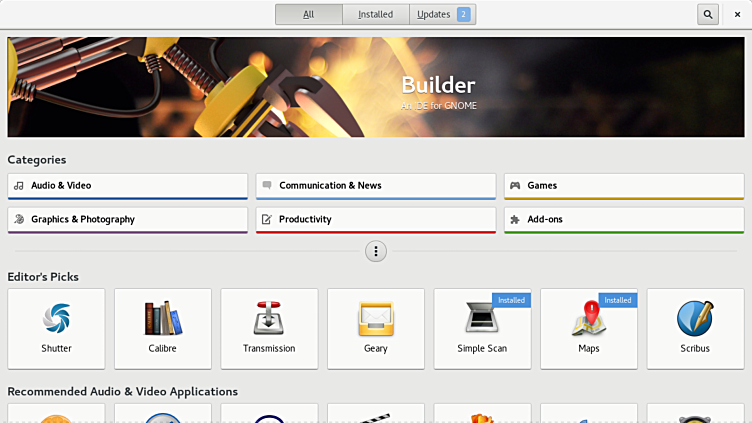This screenshot has height=423, width=752.
Task: Browse the Productivity category
Action: point(375,220)
